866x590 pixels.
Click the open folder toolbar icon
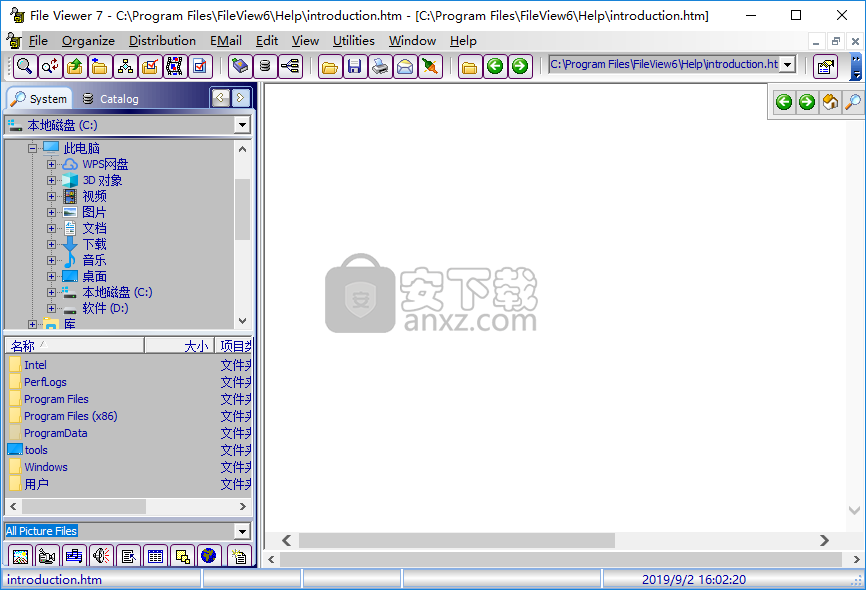tap(330, 67)
